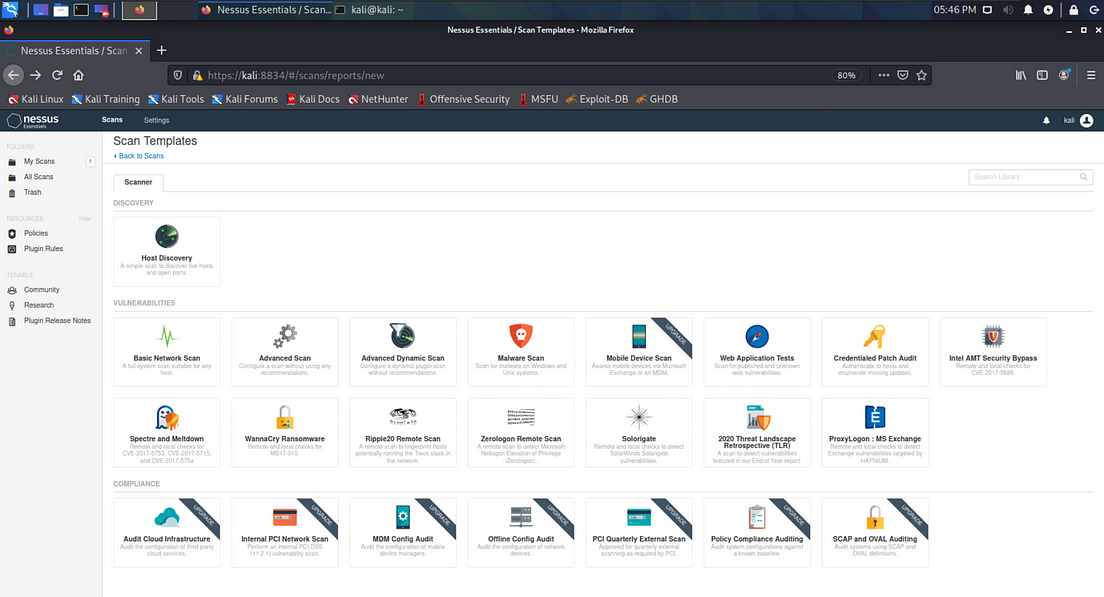Image resolution: width=1104 pixels, height=597 pixels.
Task: Click the lock screen icon in panel
Action: 1073,10
